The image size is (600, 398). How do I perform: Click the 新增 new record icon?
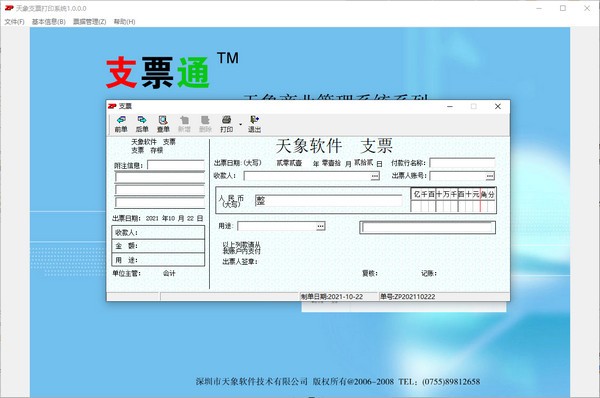pos(184,124)
